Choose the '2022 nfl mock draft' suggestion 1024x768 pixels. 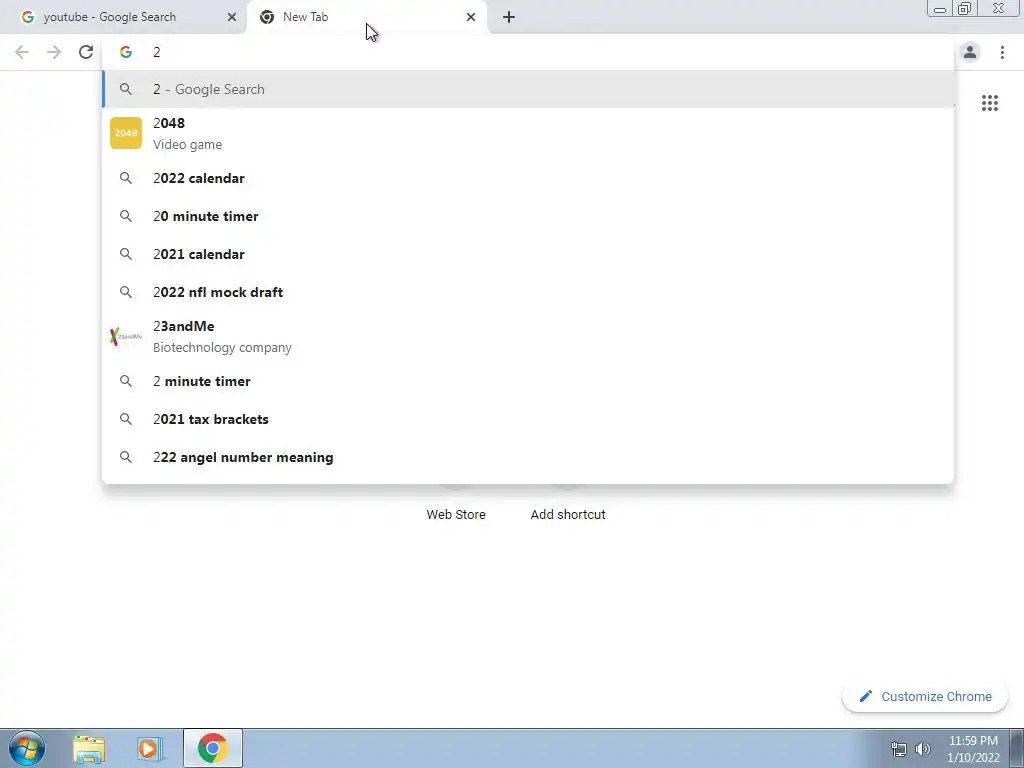coord(528,292)
